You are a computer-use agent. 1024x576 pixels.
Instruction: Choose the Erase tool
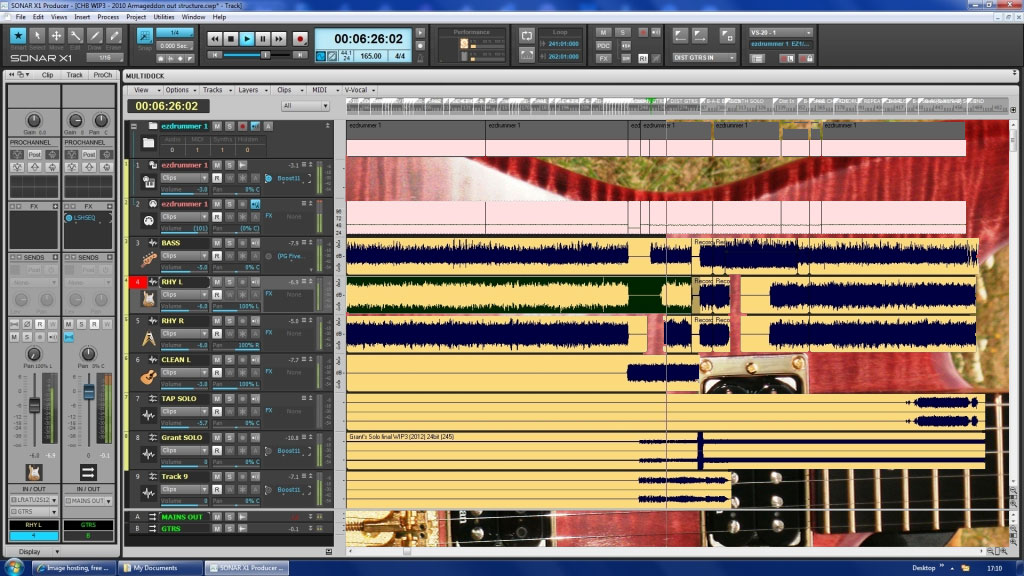click(x=114, y=38)
